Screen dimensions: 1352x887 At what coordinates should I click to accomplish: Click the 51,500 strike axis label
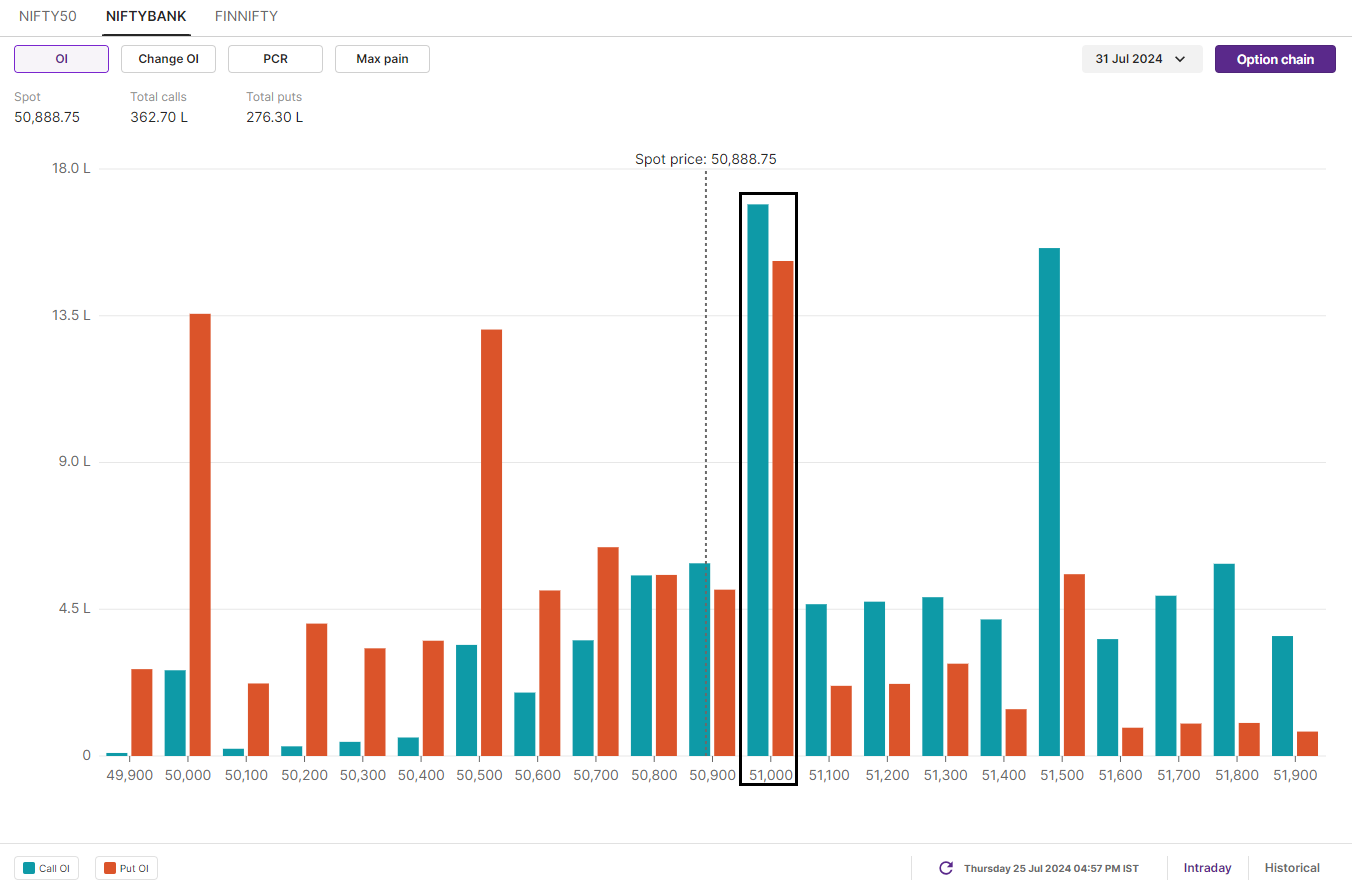[1062, 775]
